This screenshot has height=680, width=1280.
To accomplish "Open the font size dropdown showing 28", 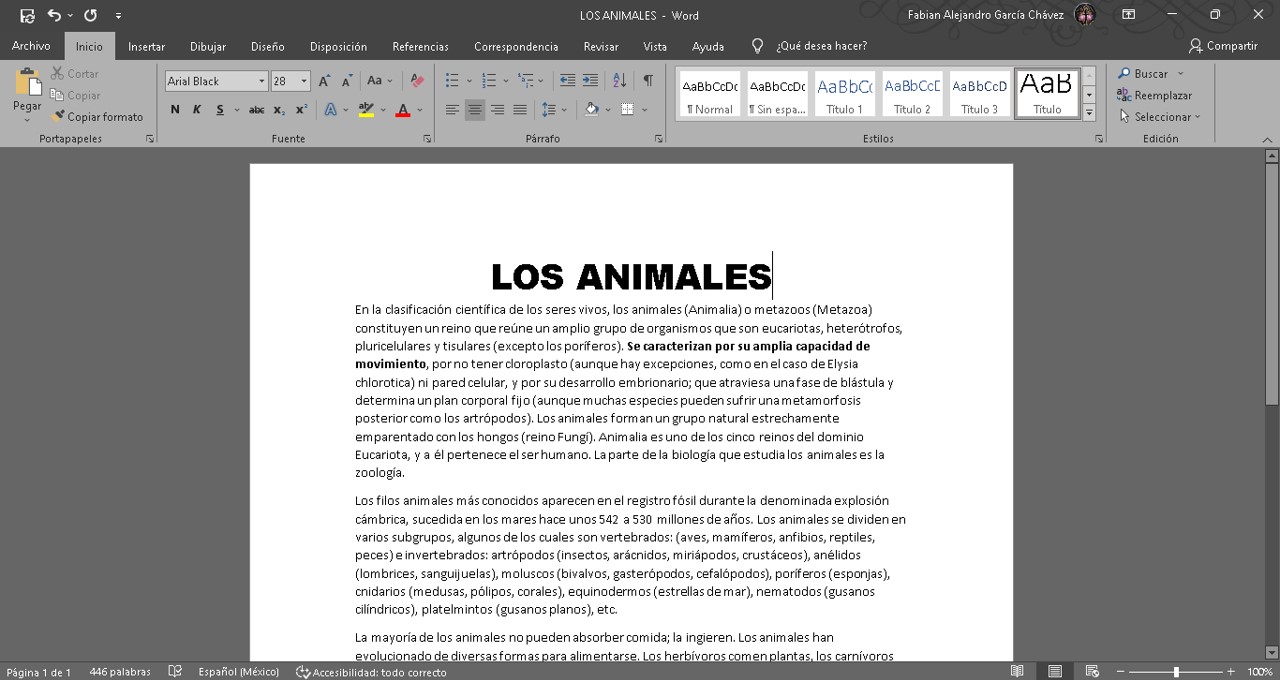I will coord(304,82).
